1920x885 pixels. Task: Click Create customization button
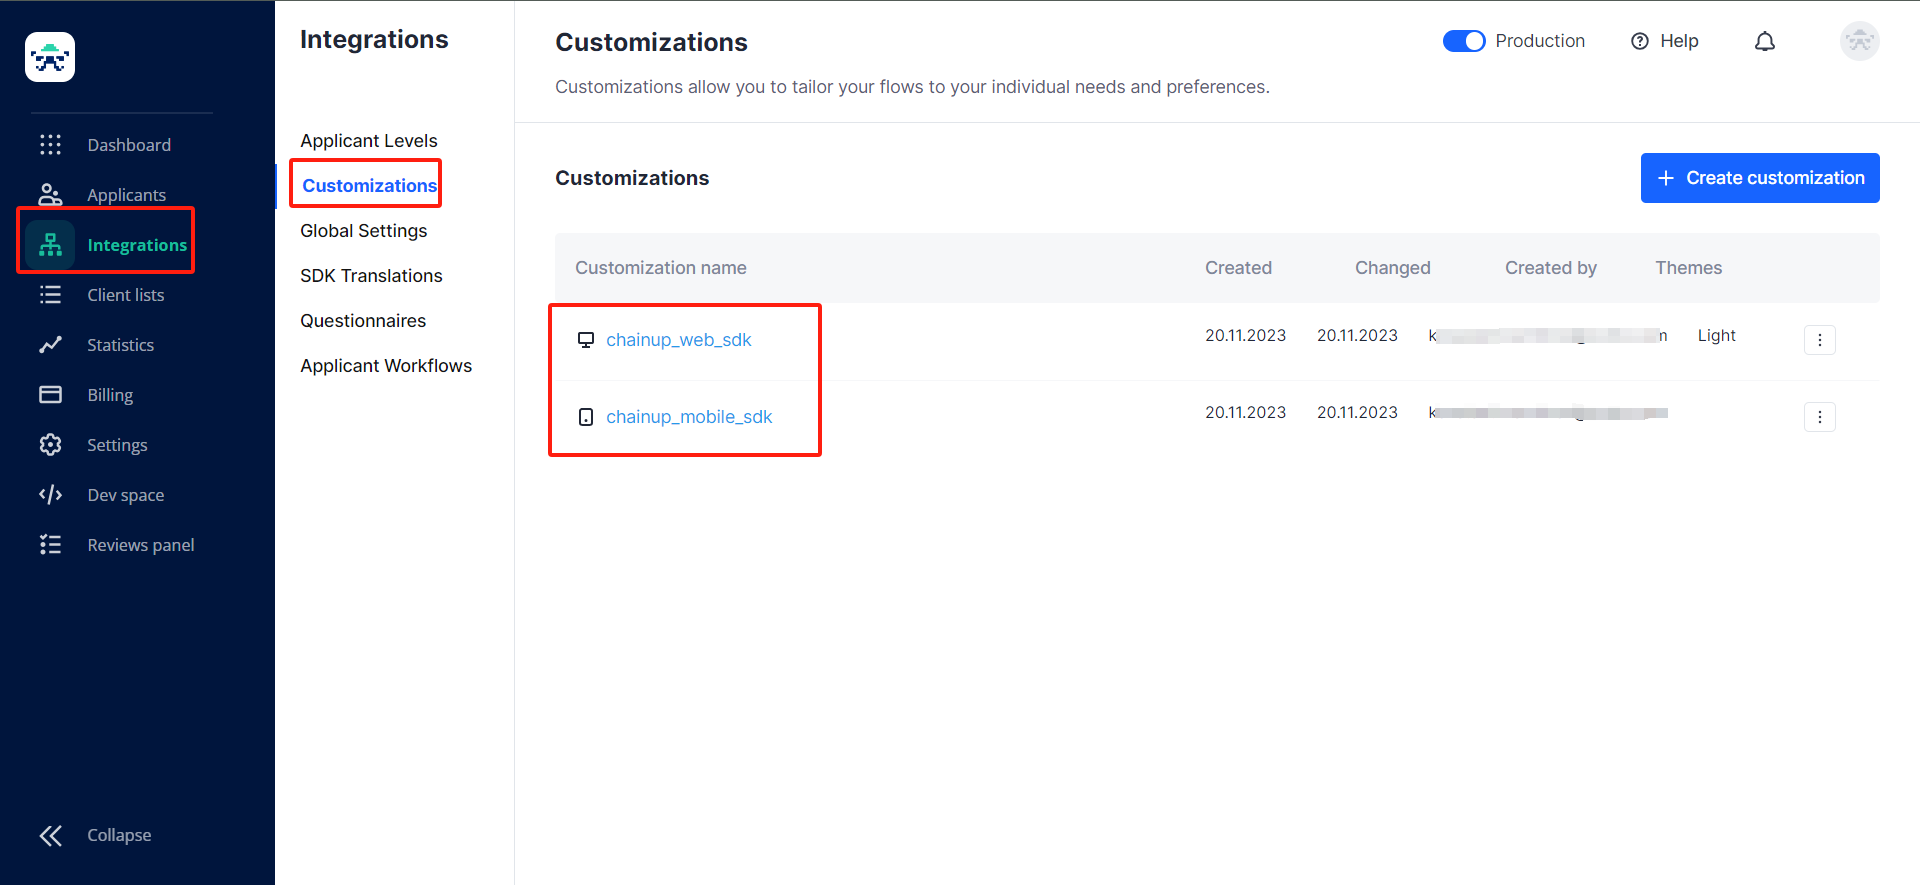(x=1759, y=178)
